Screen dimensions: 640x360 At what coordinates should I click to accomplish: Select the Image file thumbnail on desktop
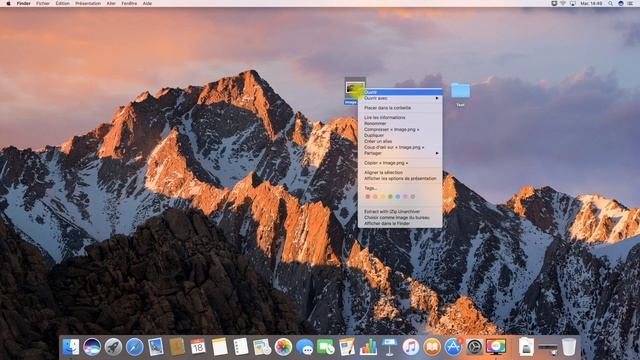pyautogui.click(x=354, y=87)
